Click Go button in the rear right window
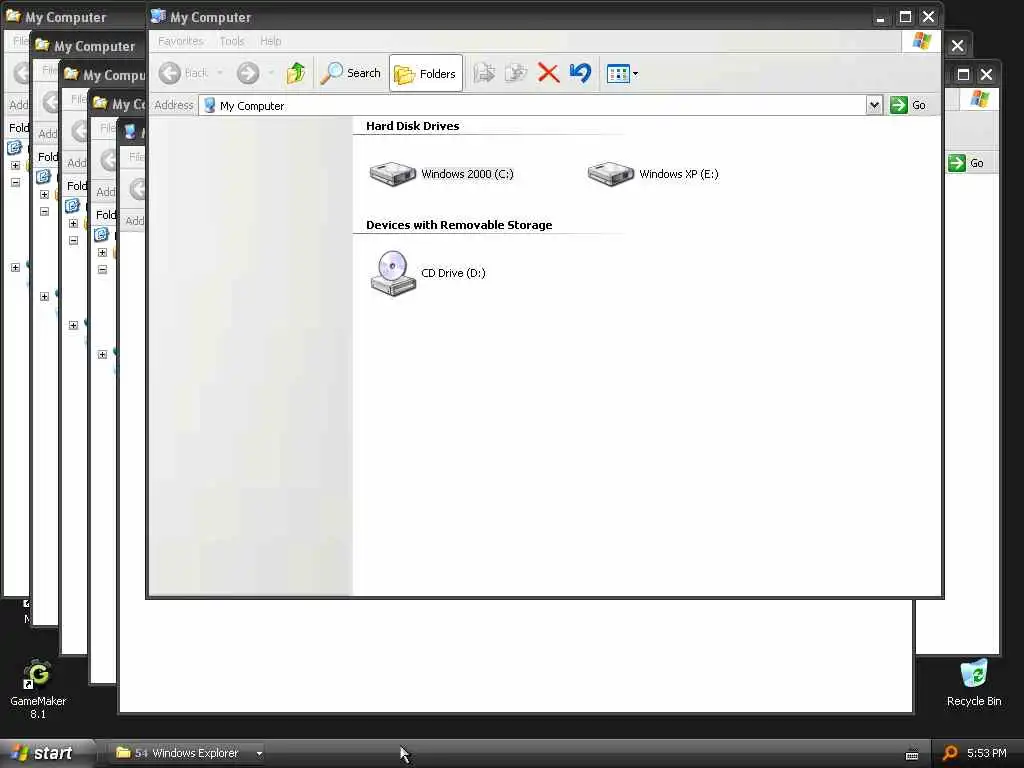 (967, 163)
